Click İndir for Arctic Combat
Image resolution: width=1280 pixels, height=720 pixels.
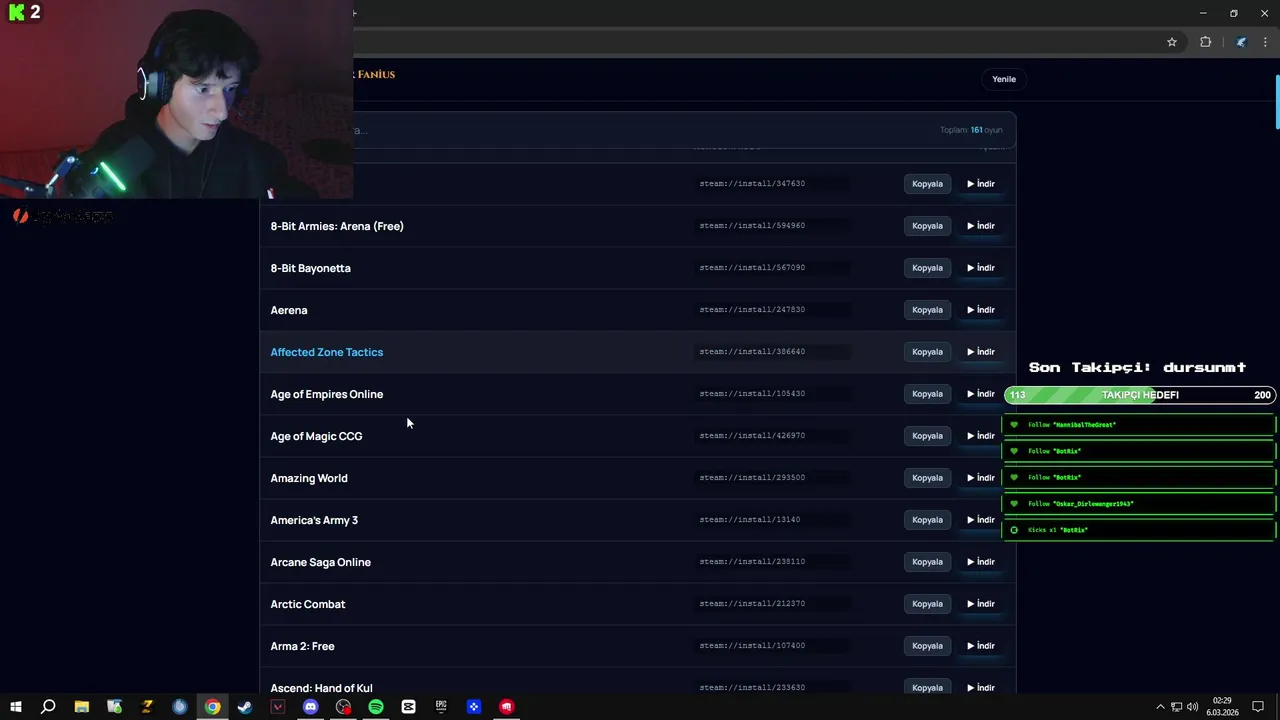point(981,604)
